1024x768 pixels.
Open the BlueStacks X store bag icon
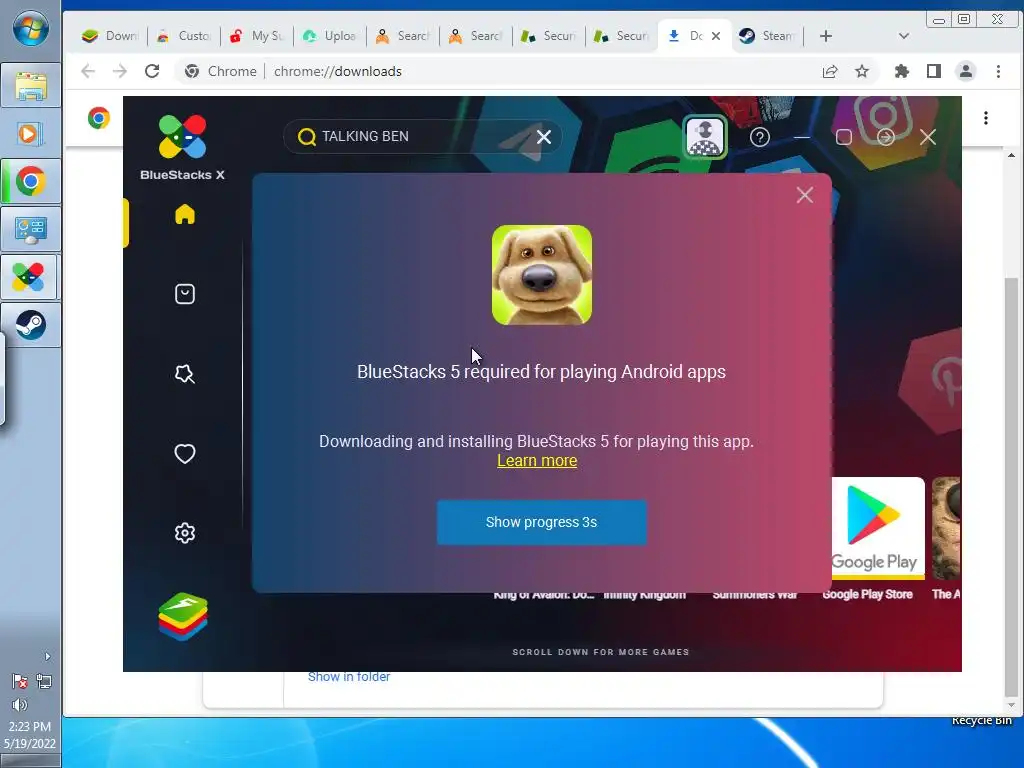pos(185,294)
